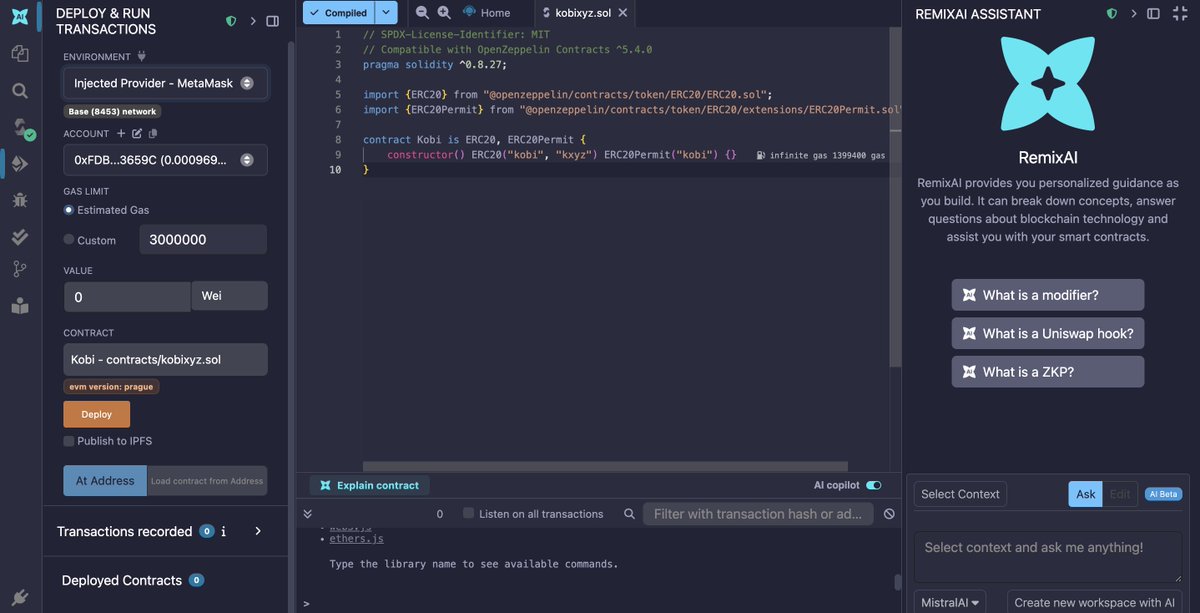
Task: Collapse the terminal with double chevron
Action: tap(308, 514)
